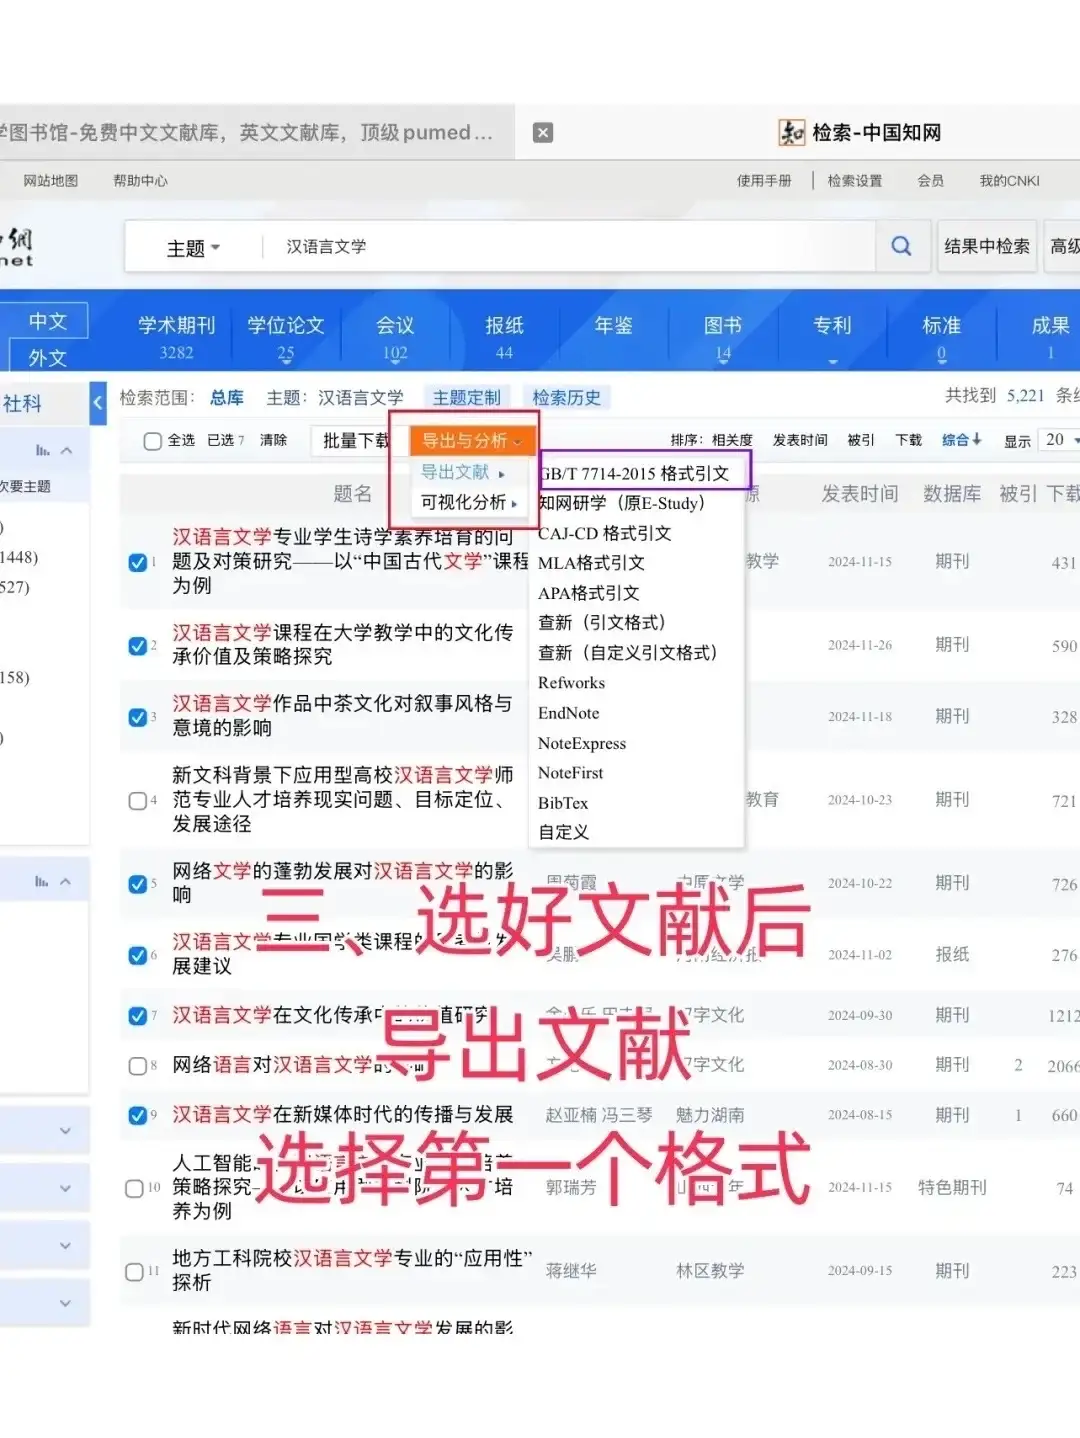Click the CNKI logo icon in the browser tab
This screenshot has height=1438, width=1080.
(x=790, y=132)
